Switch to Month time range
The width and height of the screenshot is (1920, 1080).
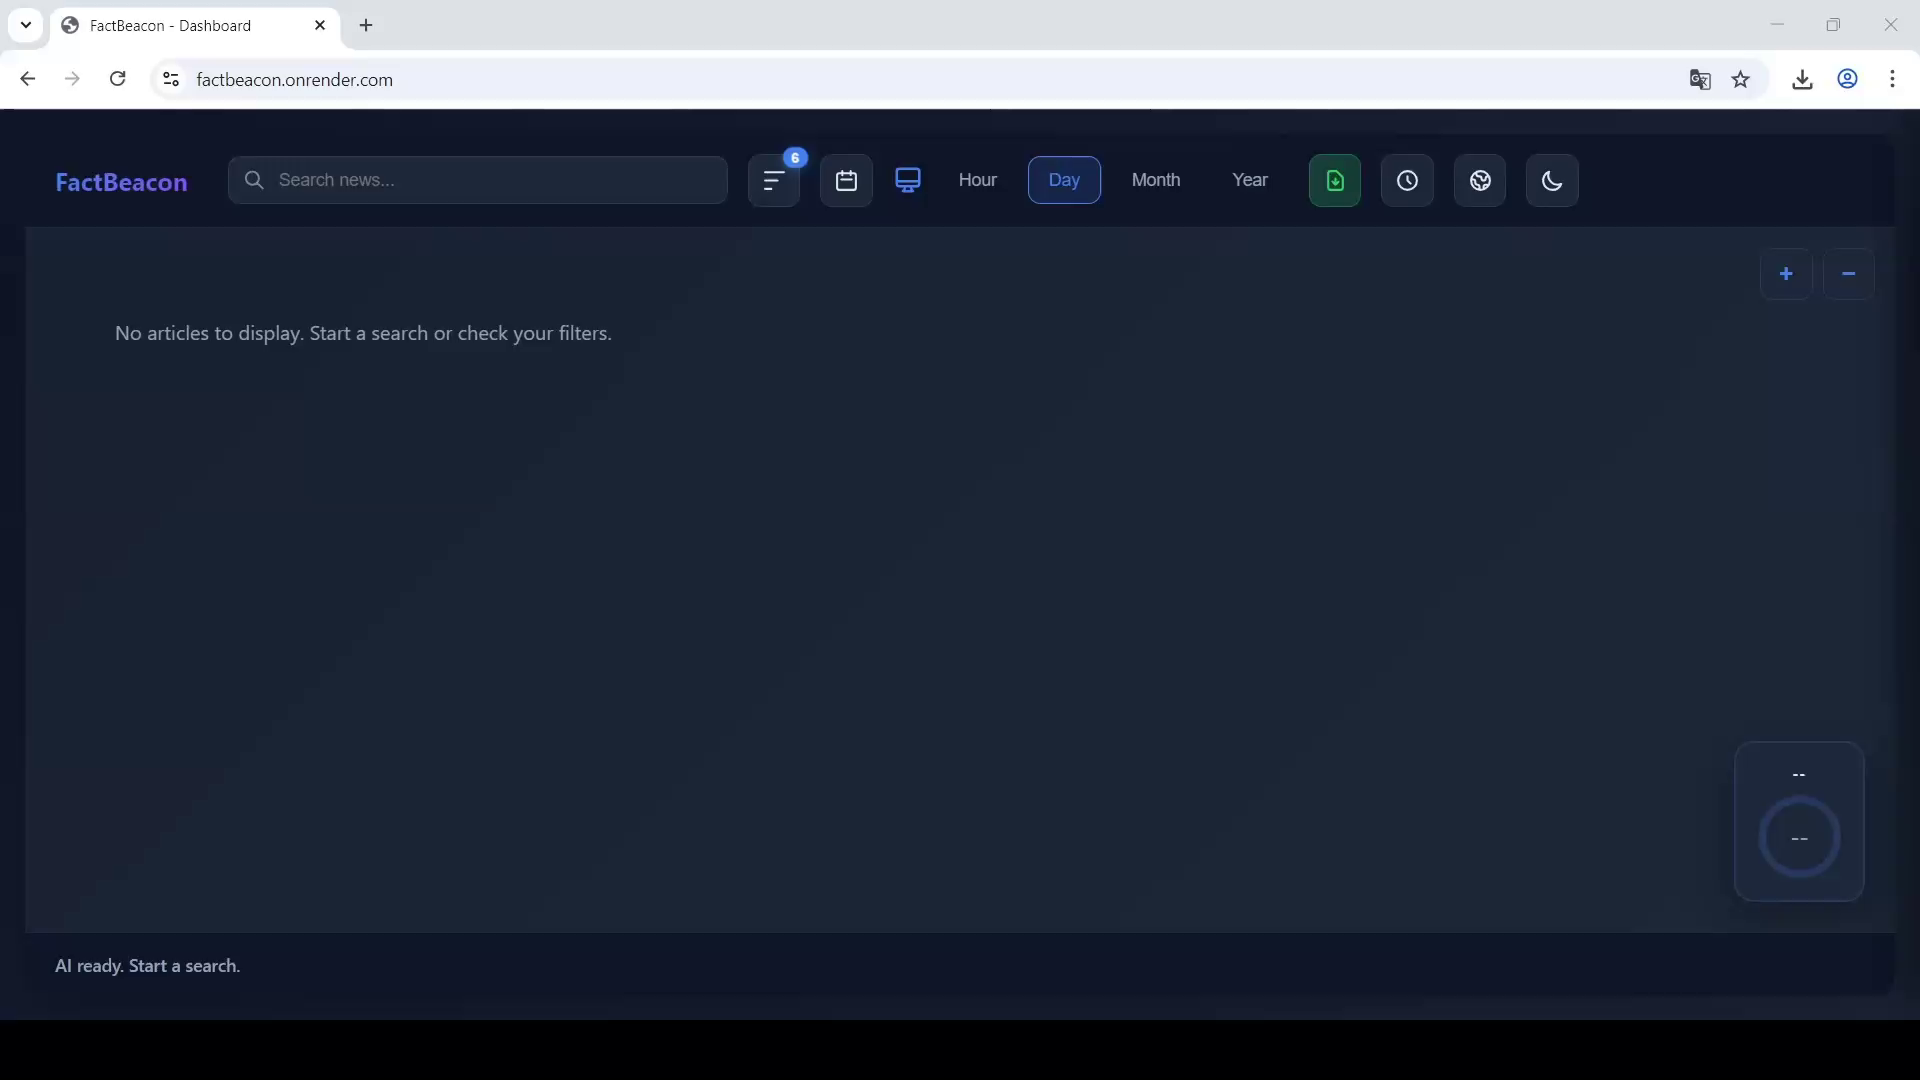tap(1156, 180)
